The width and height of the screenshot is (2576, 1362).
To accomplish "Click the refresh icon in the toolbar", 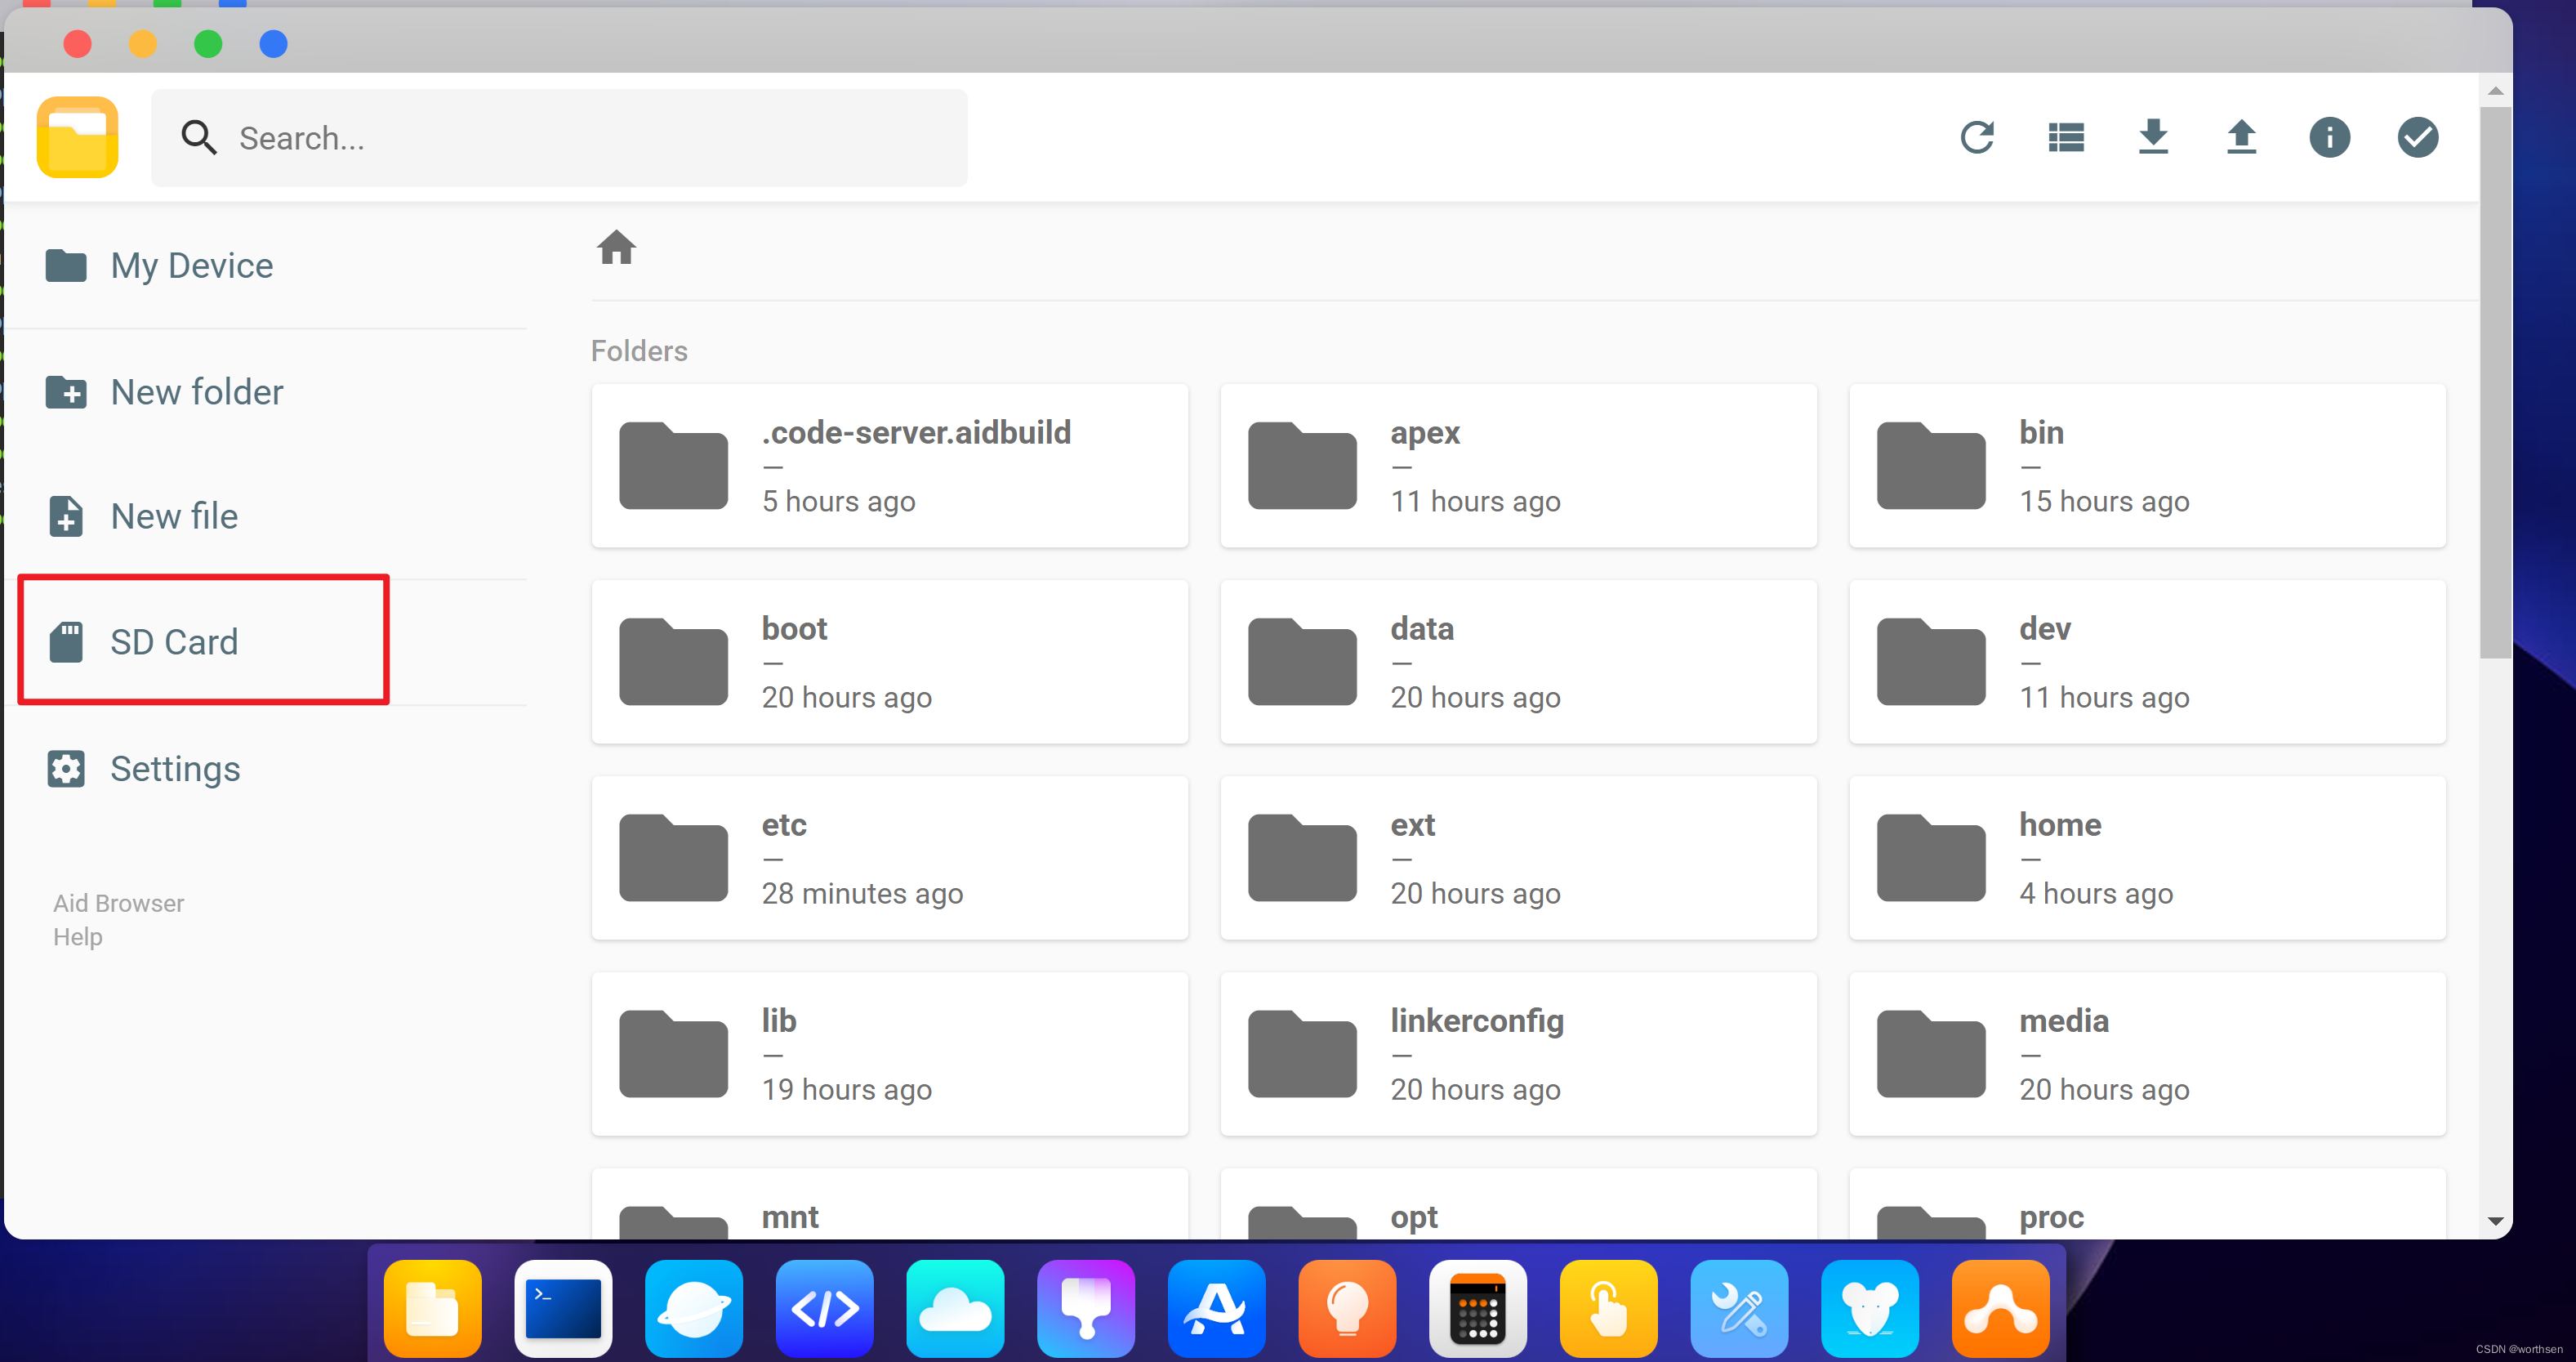I will (1976, 137).
